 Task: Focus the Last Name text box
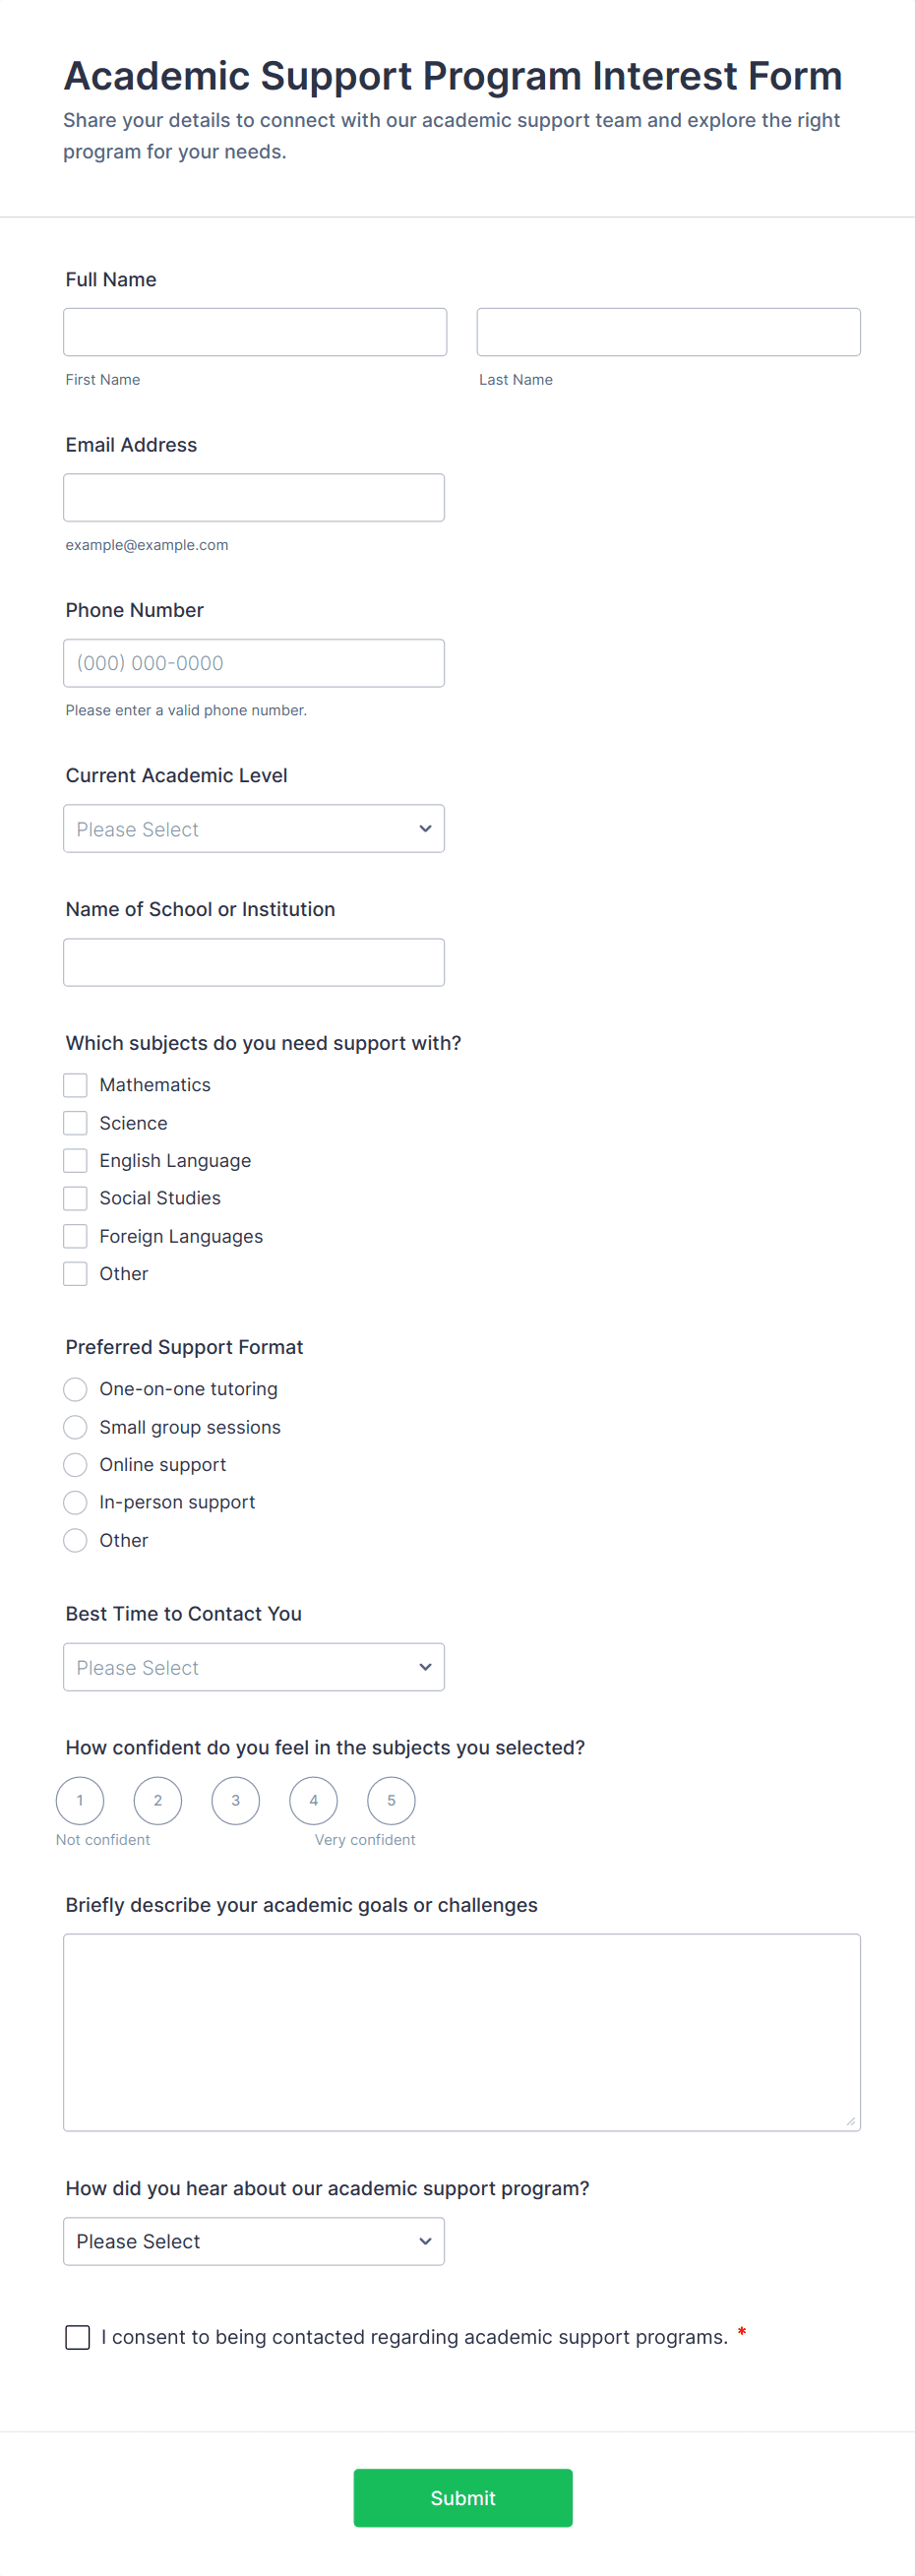(668, 332)
